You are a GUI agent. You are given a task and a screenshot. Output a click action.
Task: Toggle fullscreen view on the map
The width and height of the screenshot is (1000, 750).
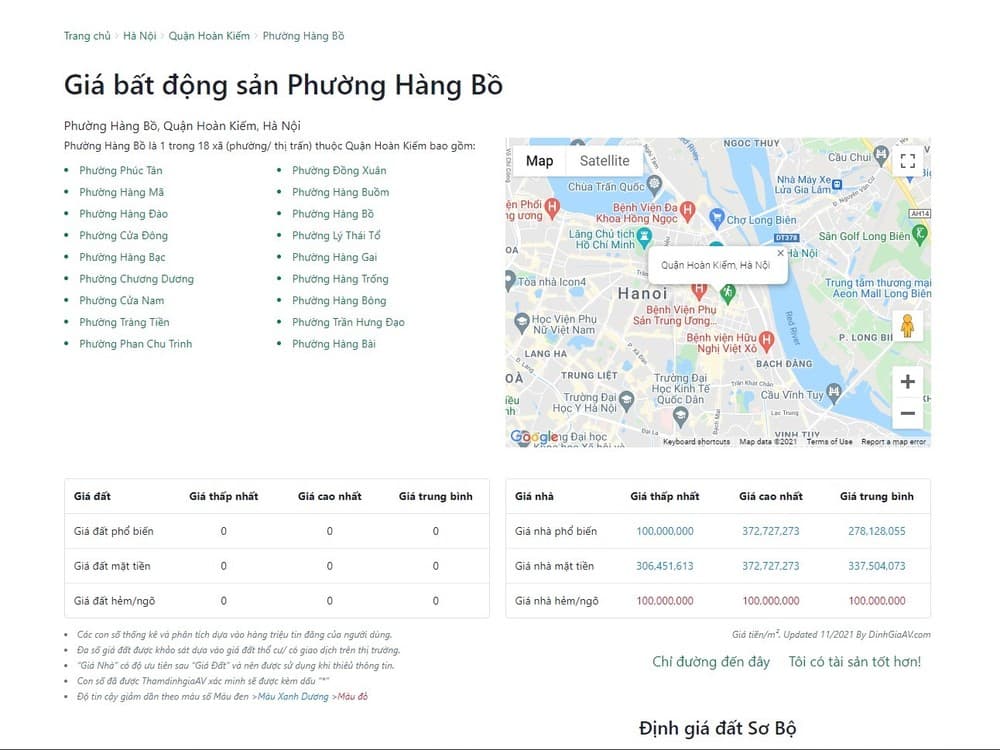click(908, 161)
